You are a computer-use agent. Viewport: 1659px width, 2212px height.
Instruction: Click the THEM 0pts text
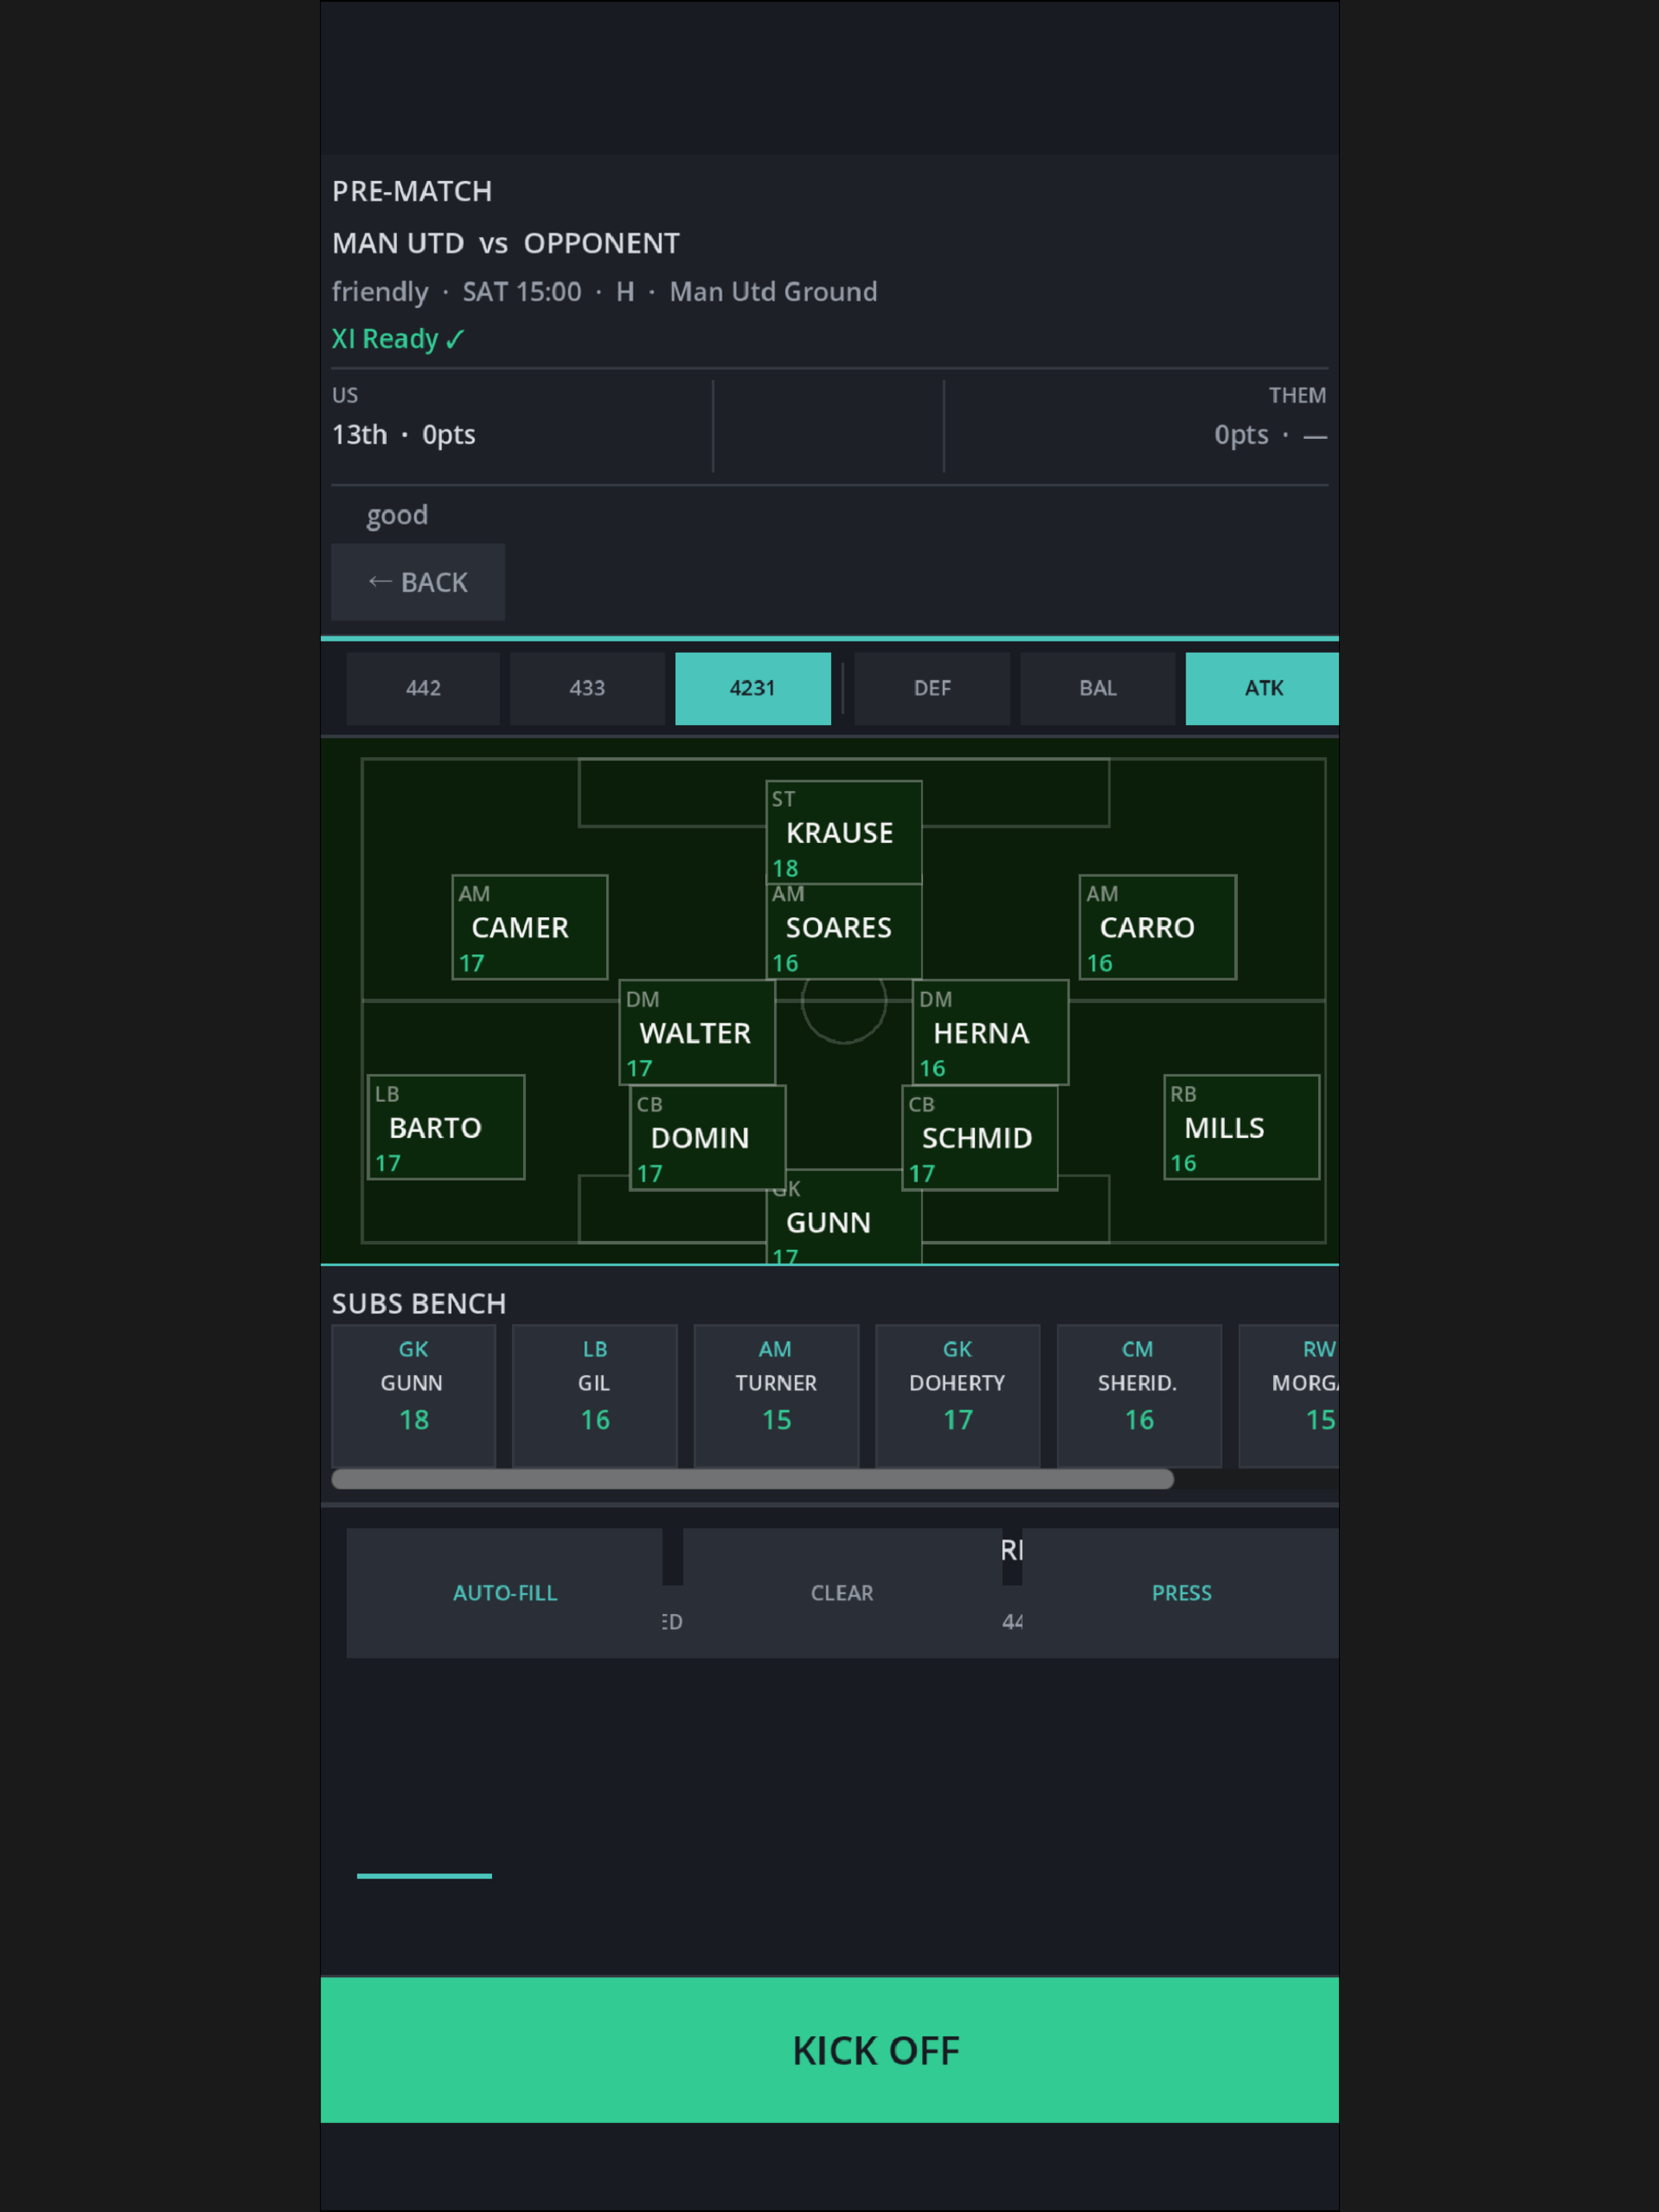point(1270,435)
